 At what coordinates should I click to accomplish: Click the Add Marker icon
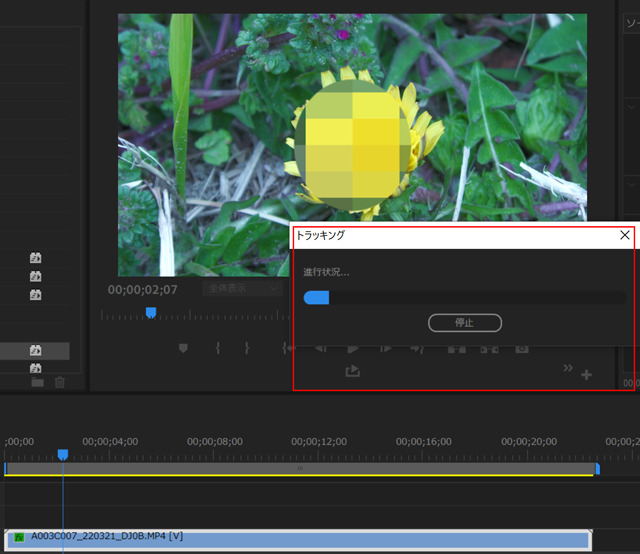183,348
